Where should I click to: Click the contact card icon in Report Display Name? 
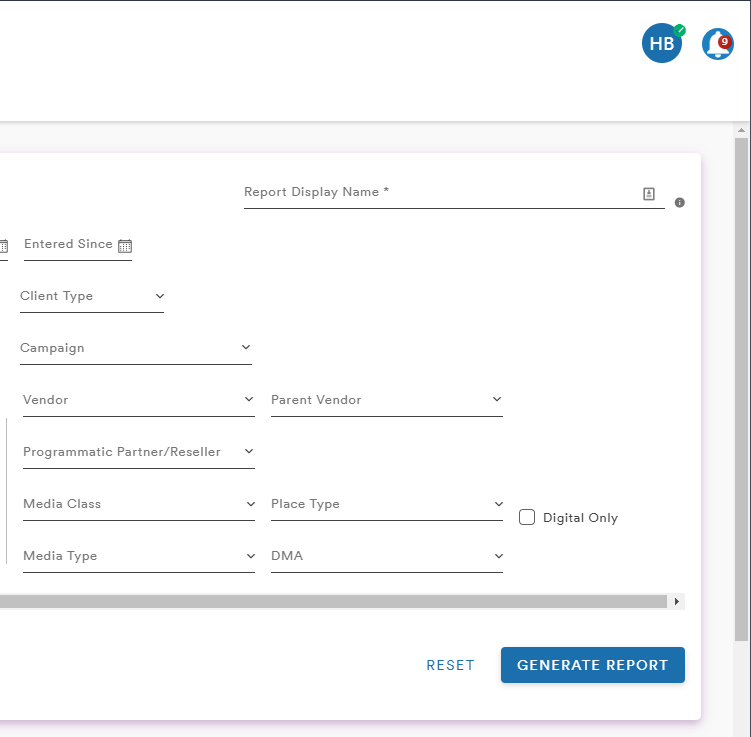point(649,193)
